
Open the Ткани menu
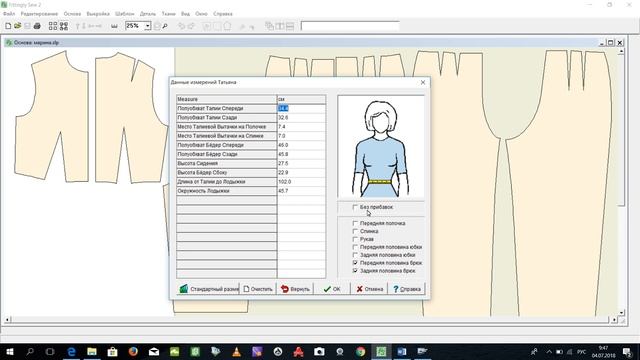coord(169,14)
